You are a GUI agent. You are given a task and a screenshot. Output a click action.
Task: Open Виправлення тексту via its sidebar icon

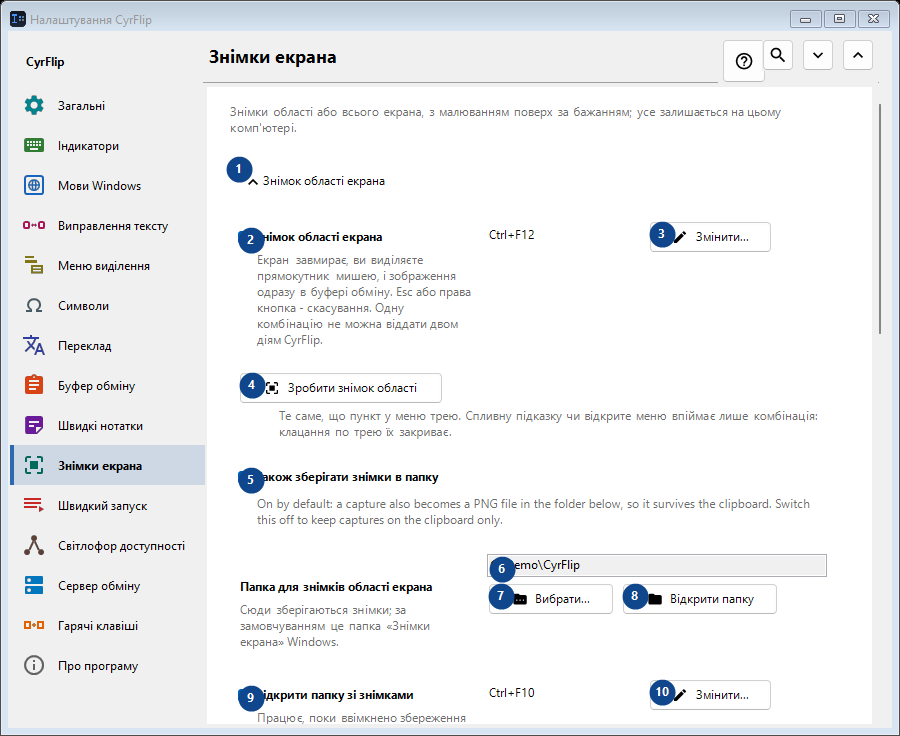pyautogui.click(x=34, y=226)
